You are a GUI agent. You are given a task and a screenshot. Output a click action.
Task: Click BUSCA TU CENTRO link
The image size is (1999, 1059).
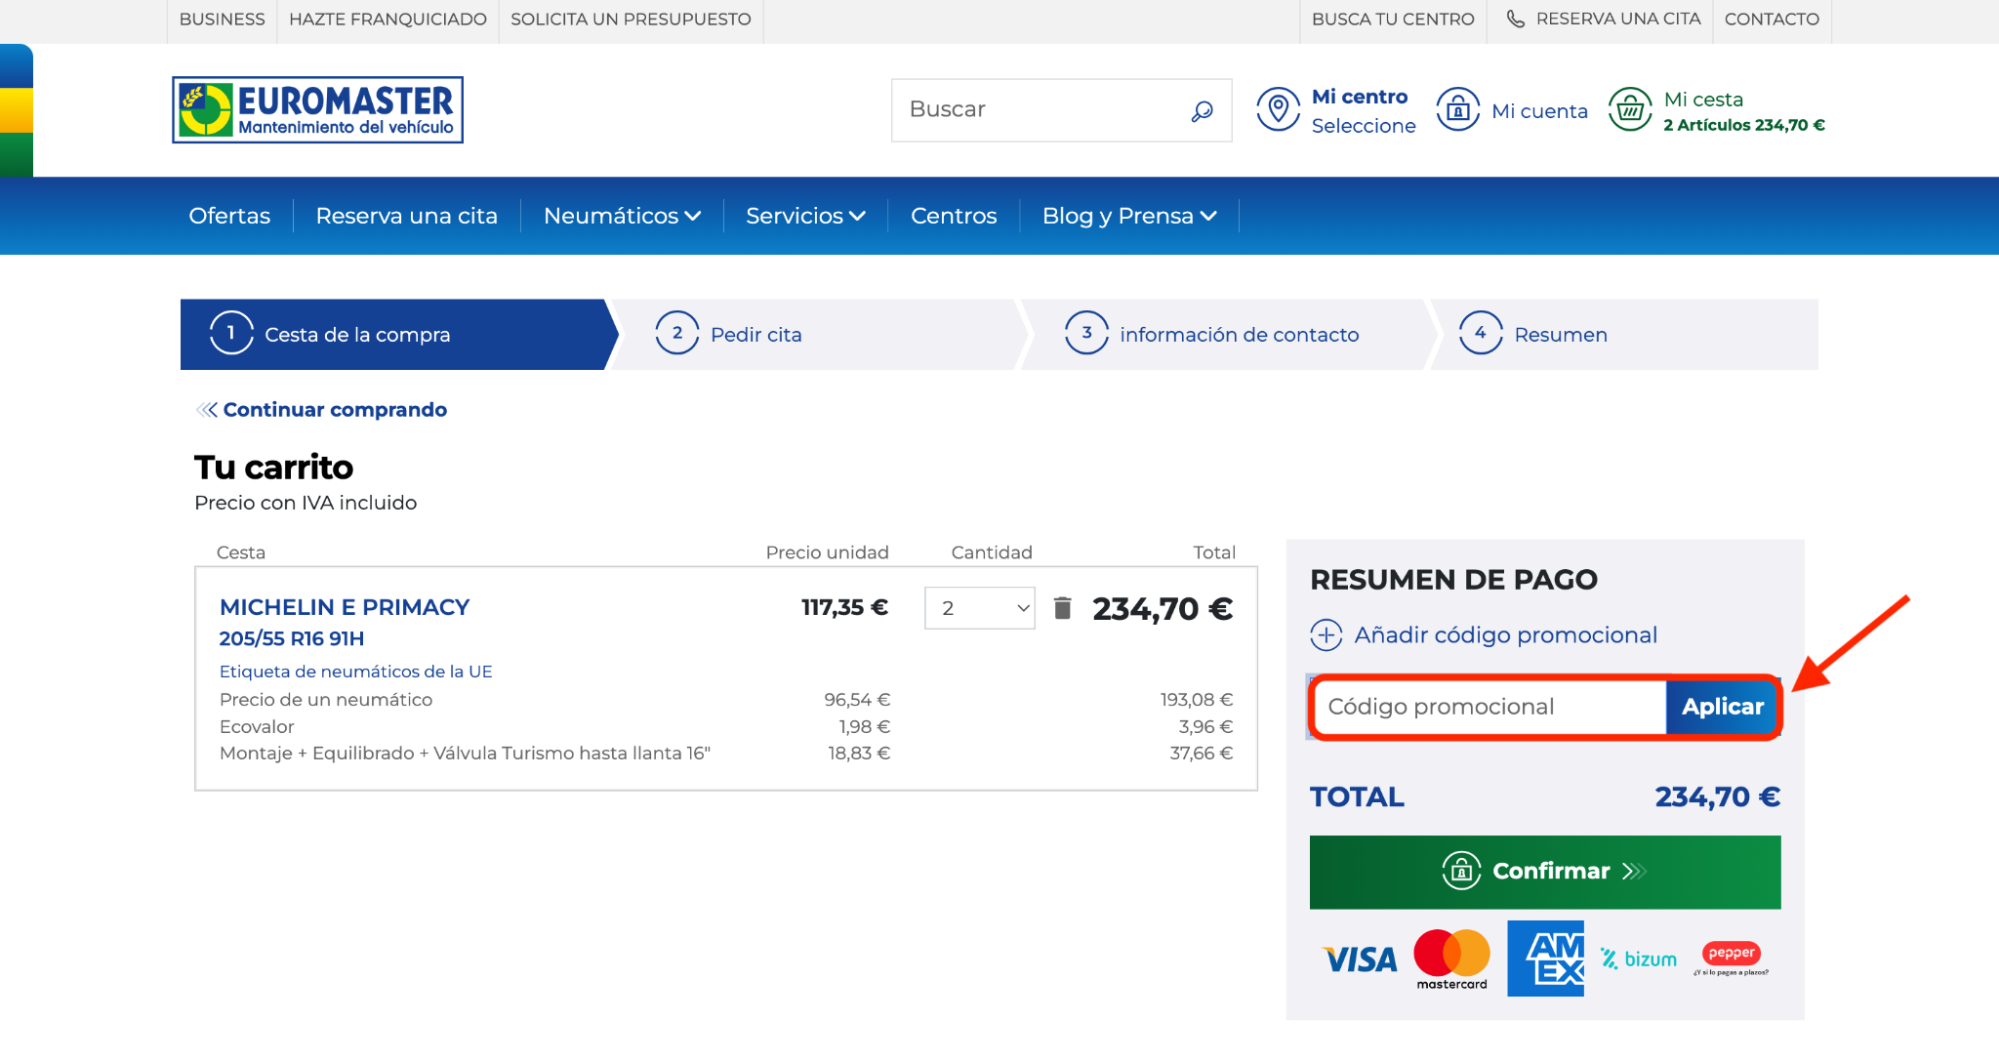point(1393,19)
